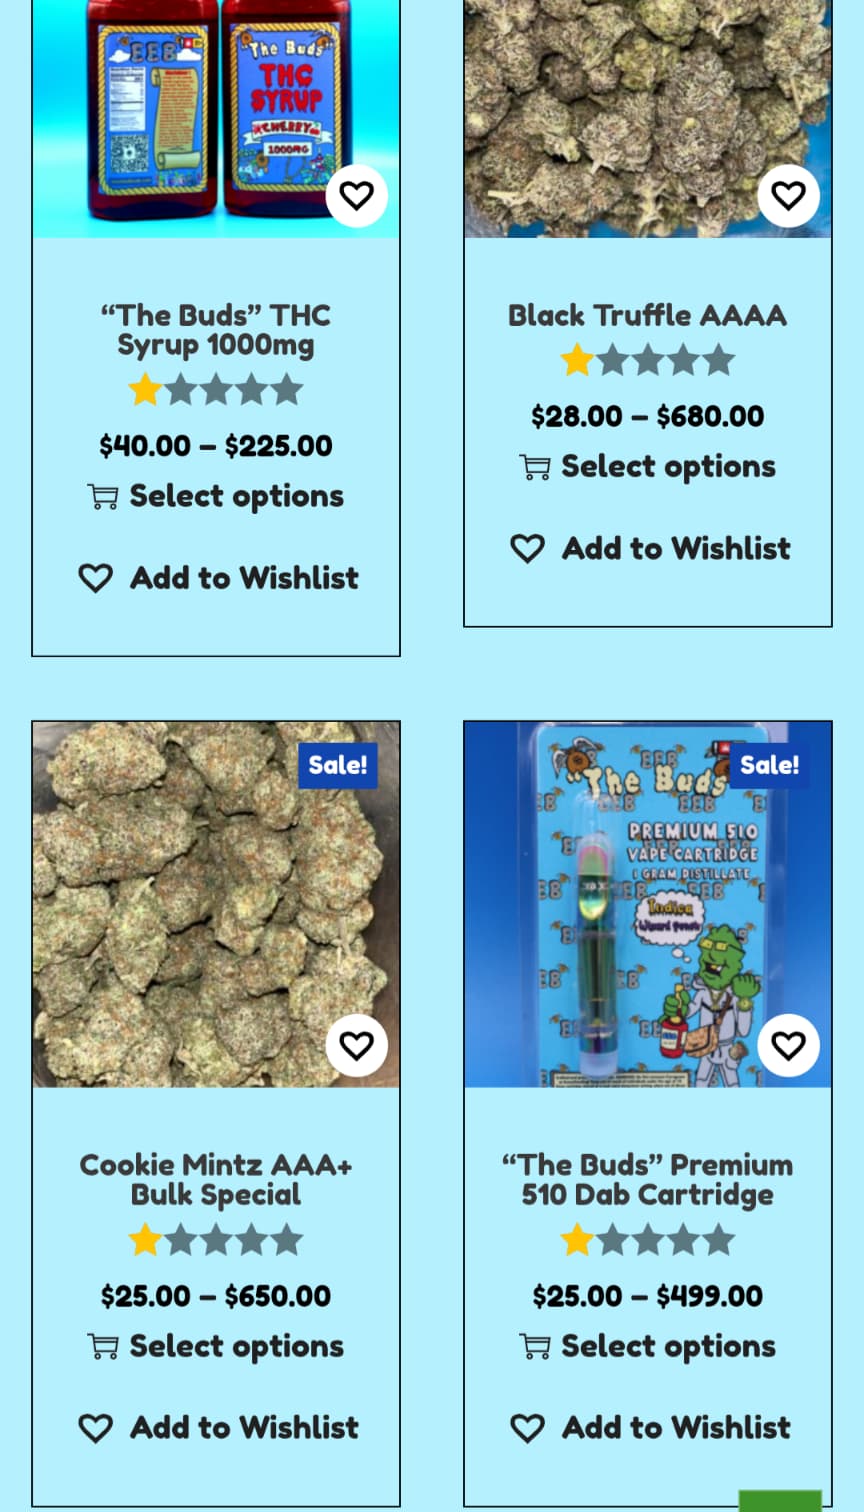This screenshot has width=864, height=1512.
Task: Open "The Buds" THC Syrup 1000mg title link
Action: coord(216,330)
